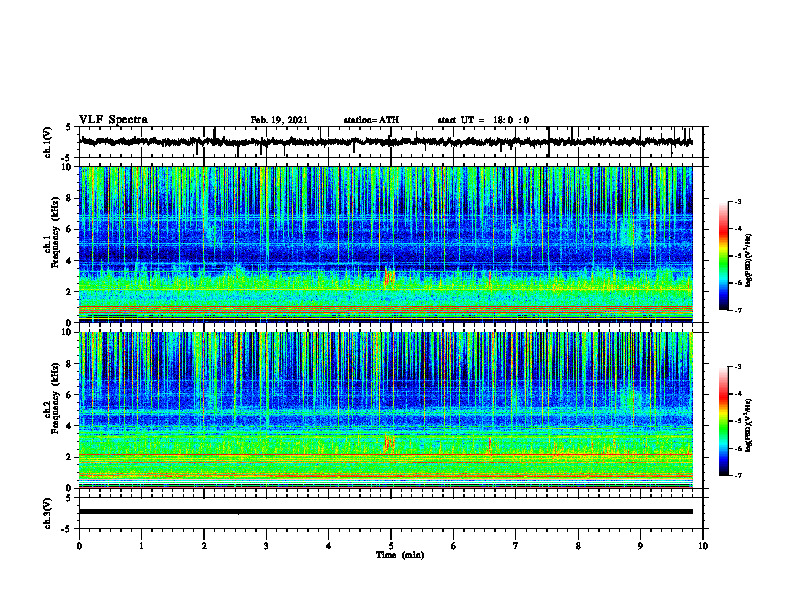Click the "ch.3(V)" axis label
The width and height of the screenshot is (792, 612).
tap(48, 513)
